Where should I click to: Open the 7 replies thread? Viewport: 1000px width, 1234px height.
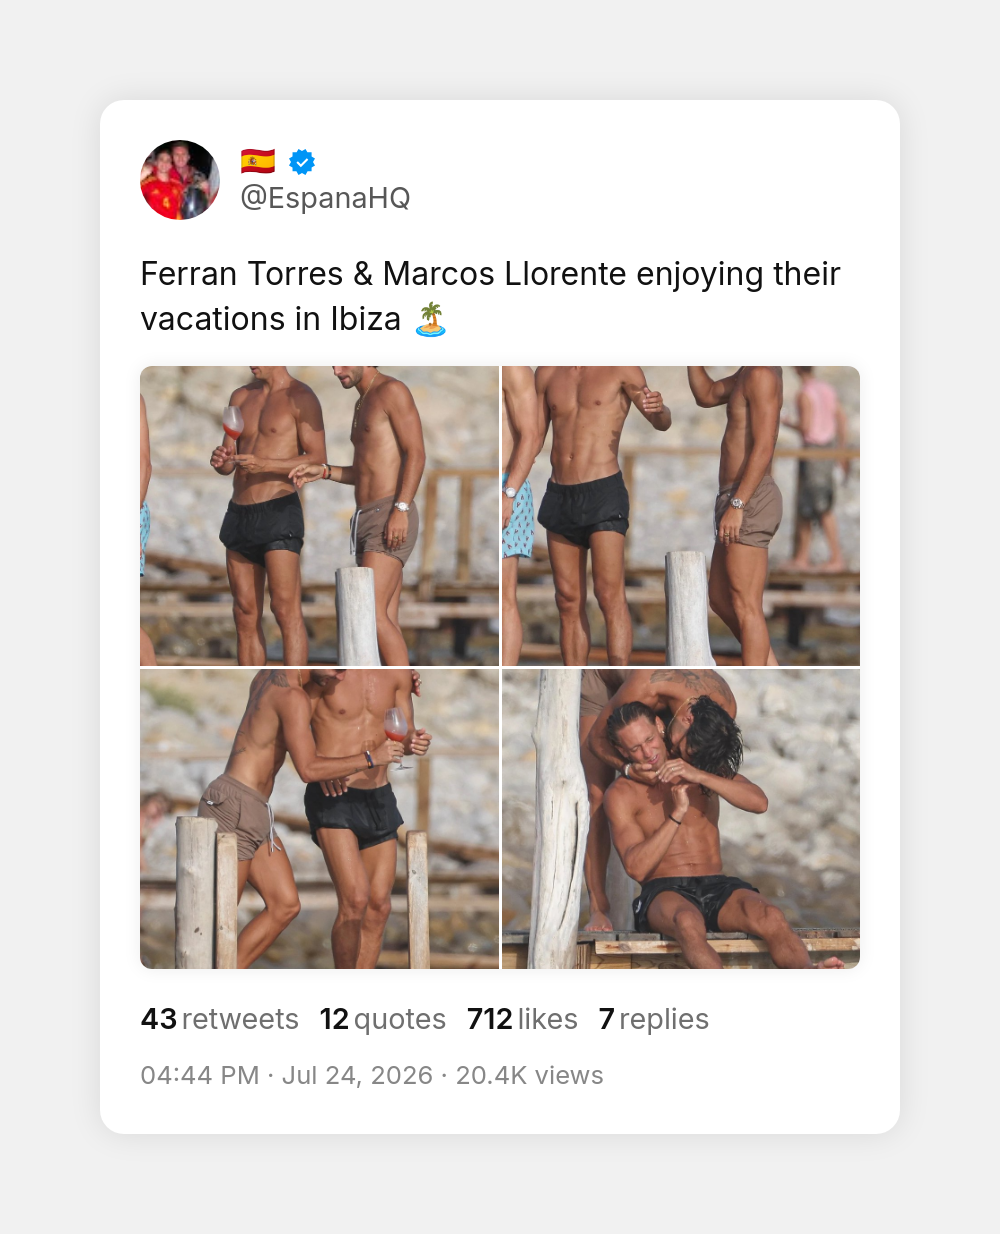(654, 1019)
